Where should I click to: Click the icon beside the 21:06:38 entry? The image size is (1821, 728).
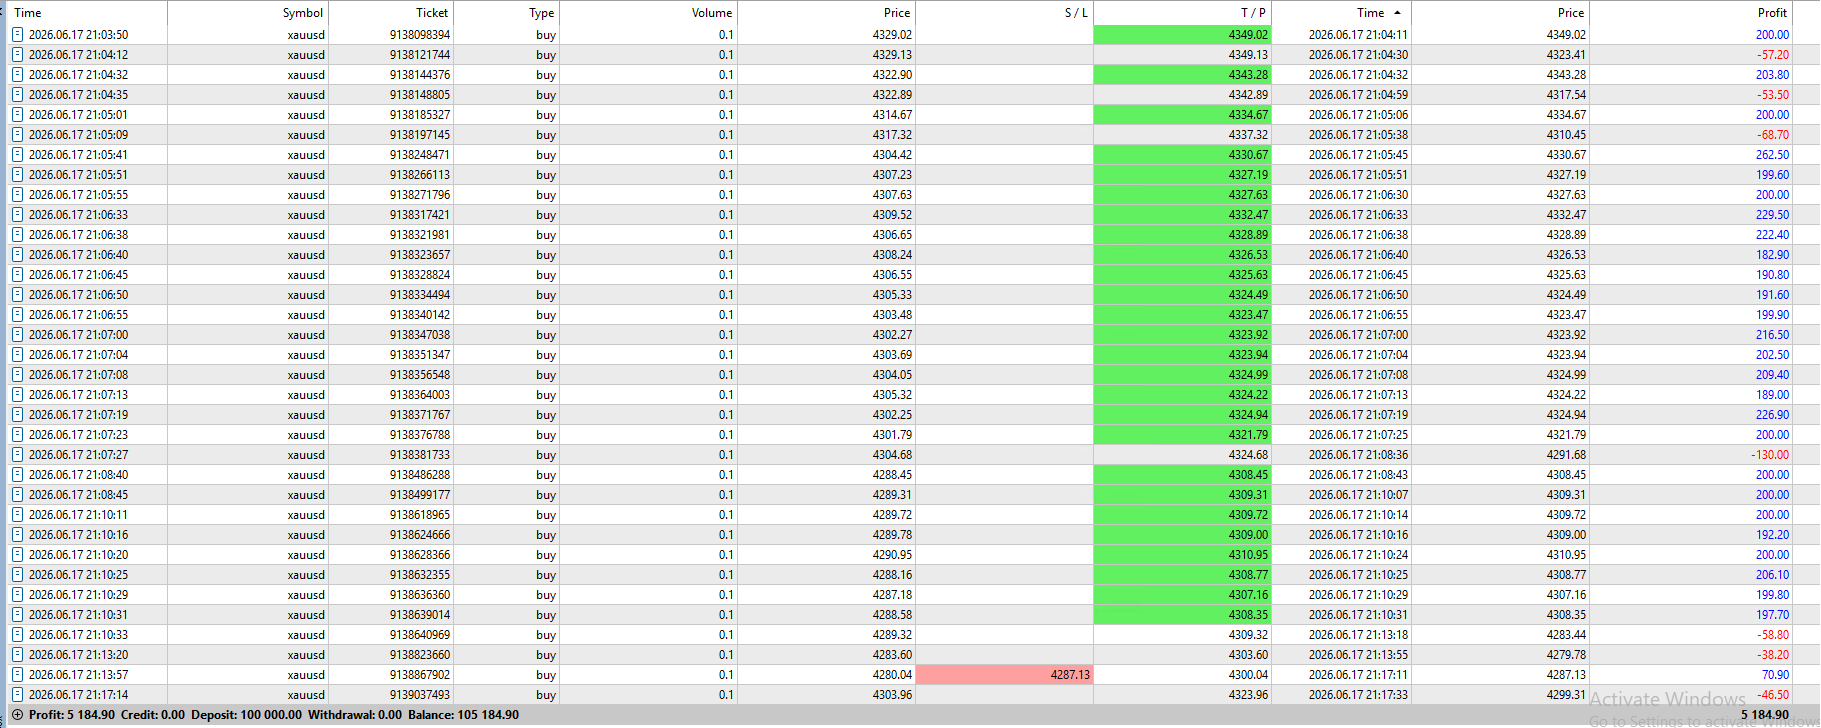[17, 235]
